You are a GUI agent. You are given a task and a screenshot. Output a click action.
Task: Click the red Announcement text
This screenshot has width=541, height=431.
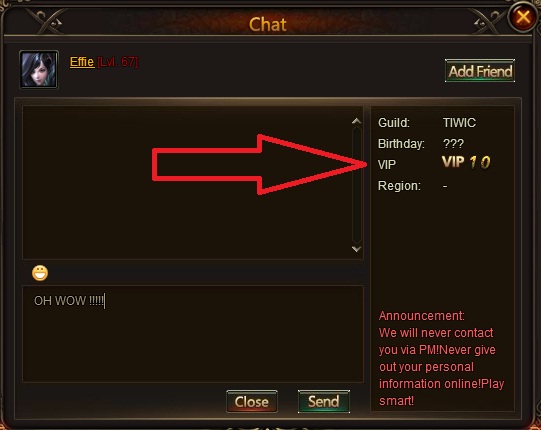(x=442, y=358)
